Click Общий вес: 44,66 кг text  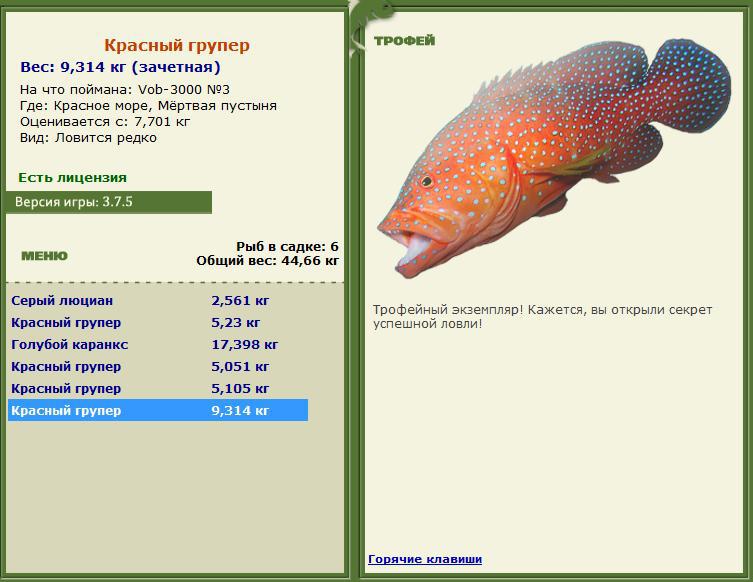pos(267,261)
